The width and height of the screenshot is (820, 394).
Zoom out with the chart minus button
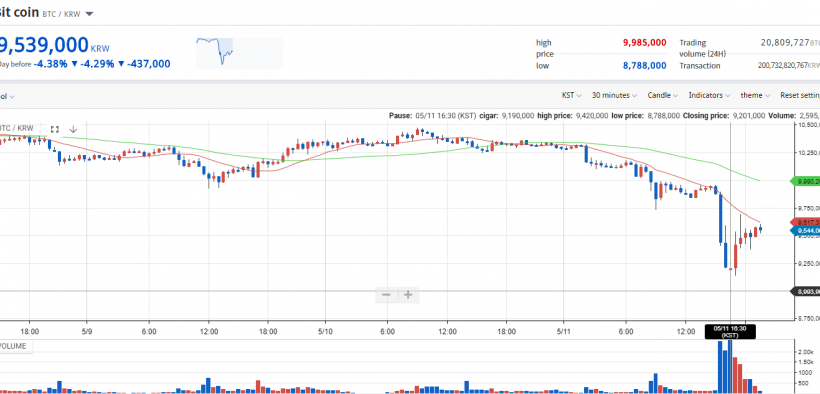click(386, 295)
